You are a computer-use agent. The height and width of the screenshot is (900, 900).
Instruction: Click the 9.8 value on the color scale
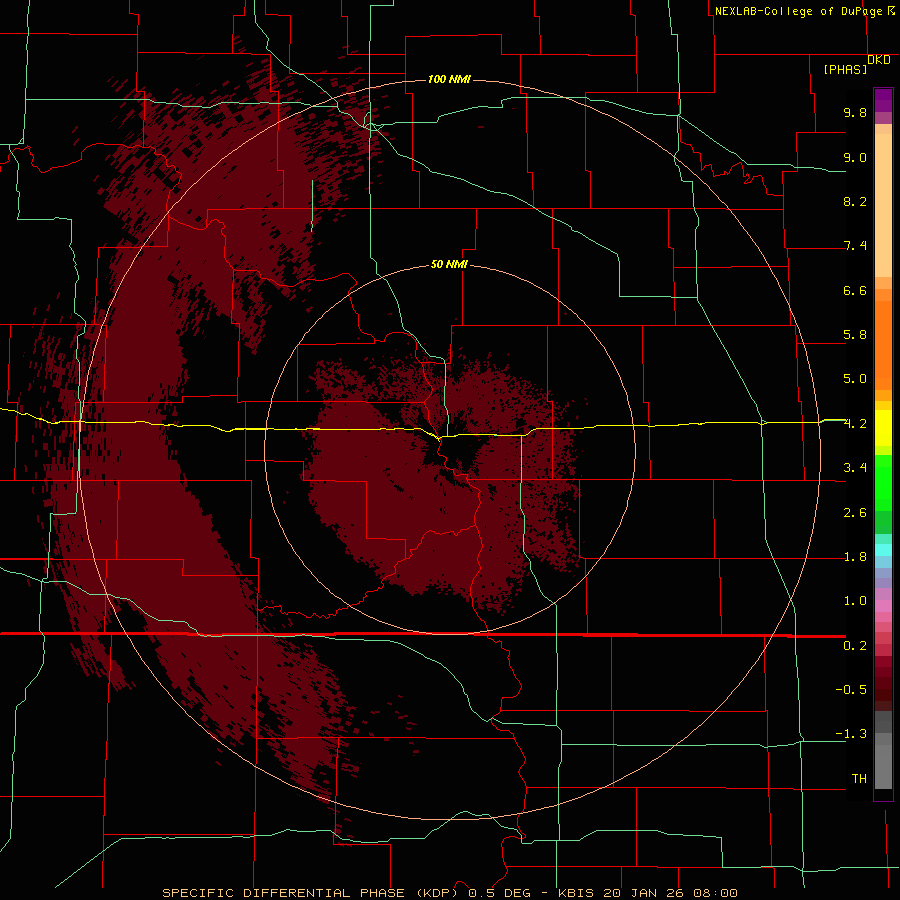(855, 112)
